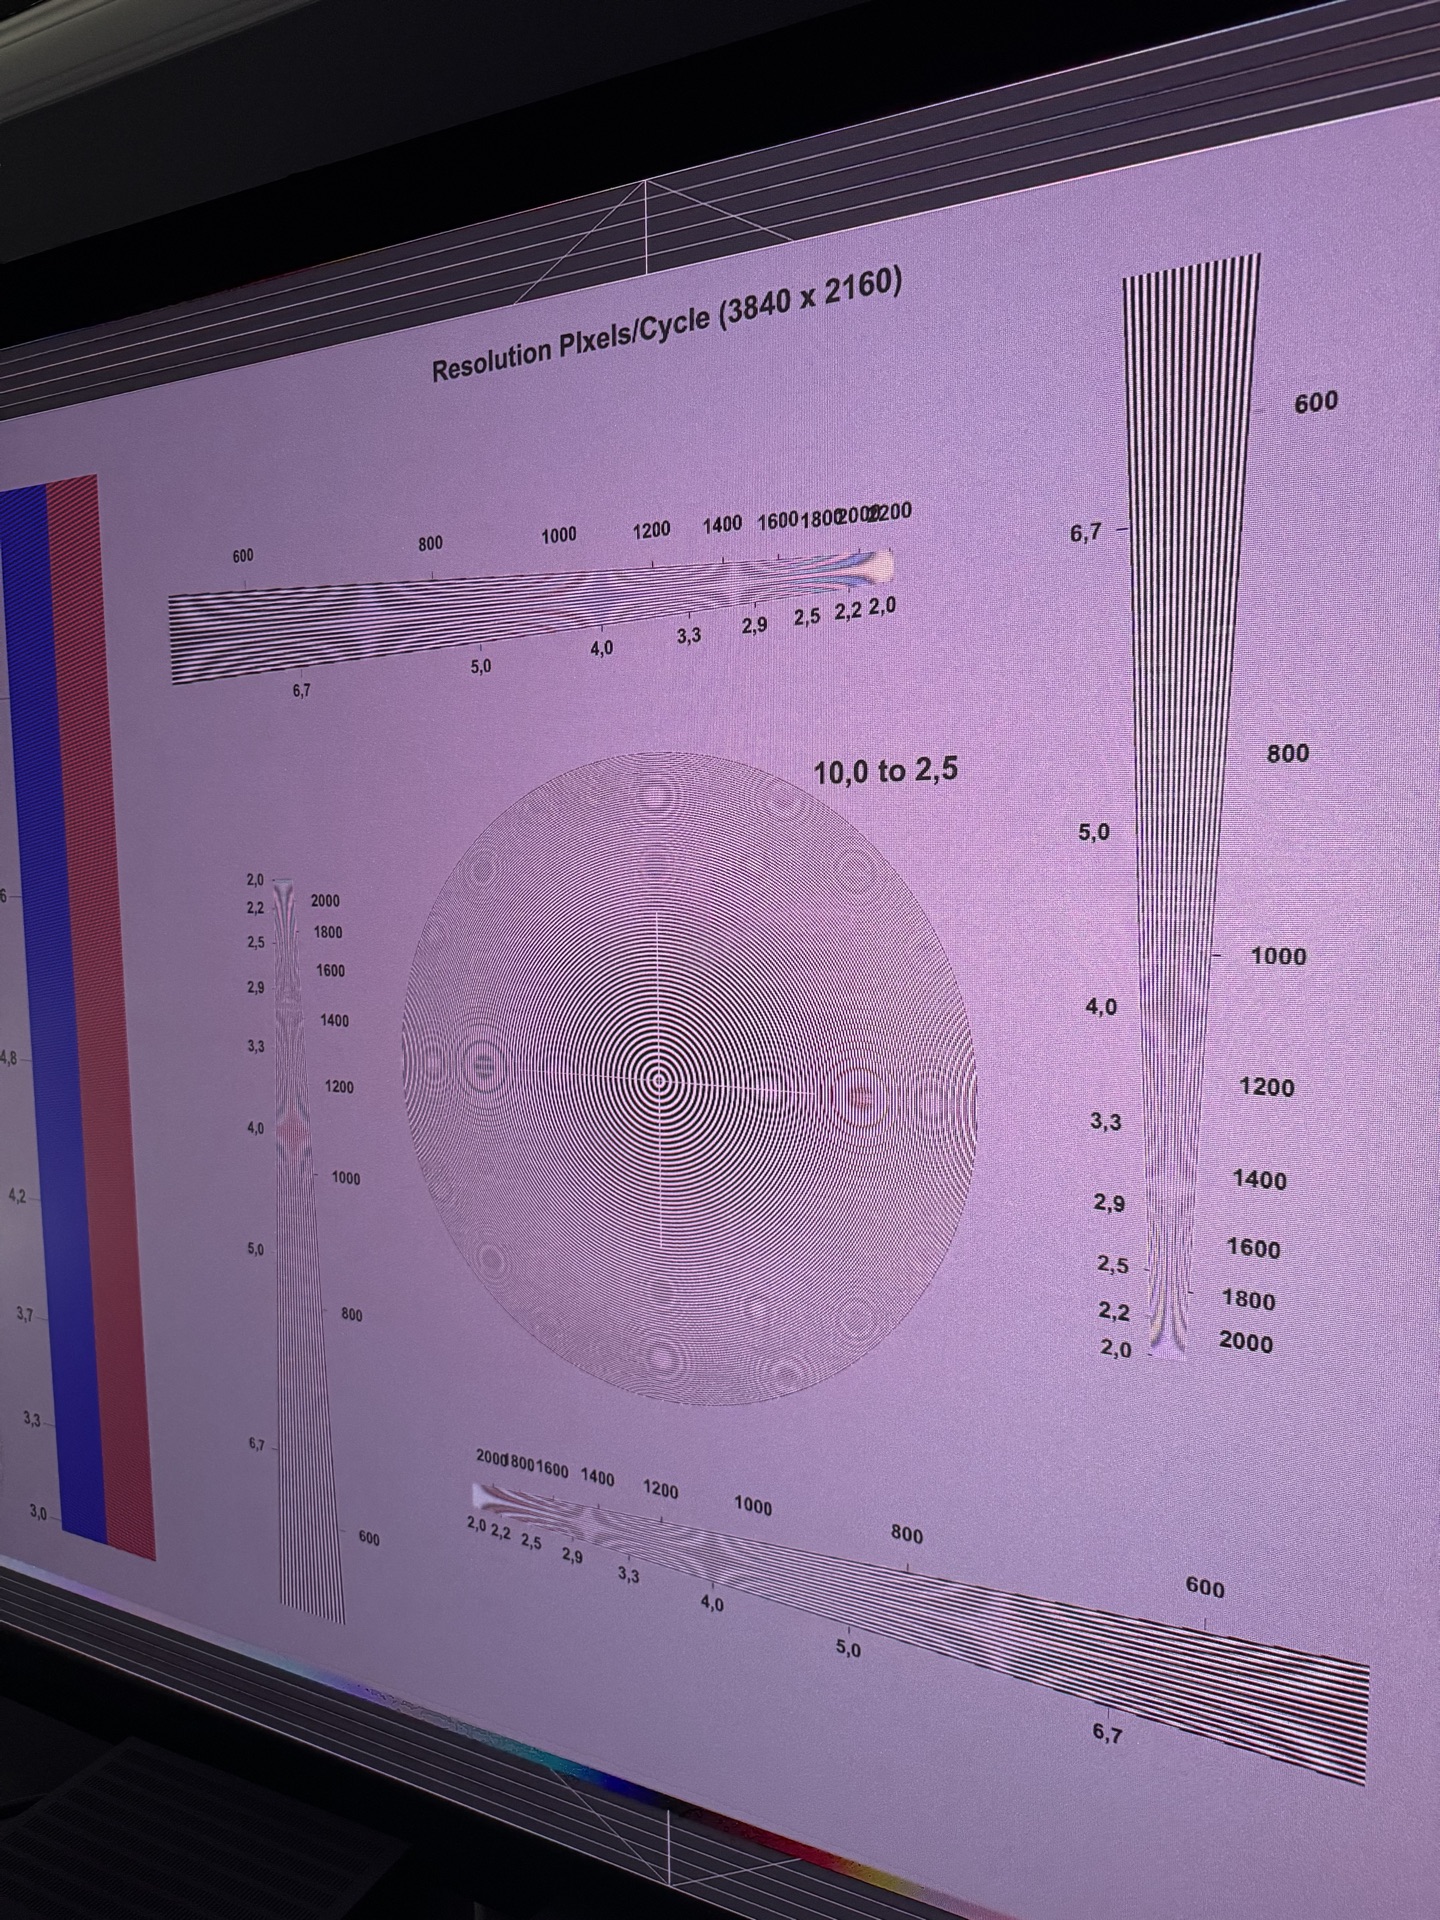Screen dimensions: 1440x1920
Task: Click the "Resolution Pixels/Cycle (3840 x 2160)" title
Action: (667, 325)
